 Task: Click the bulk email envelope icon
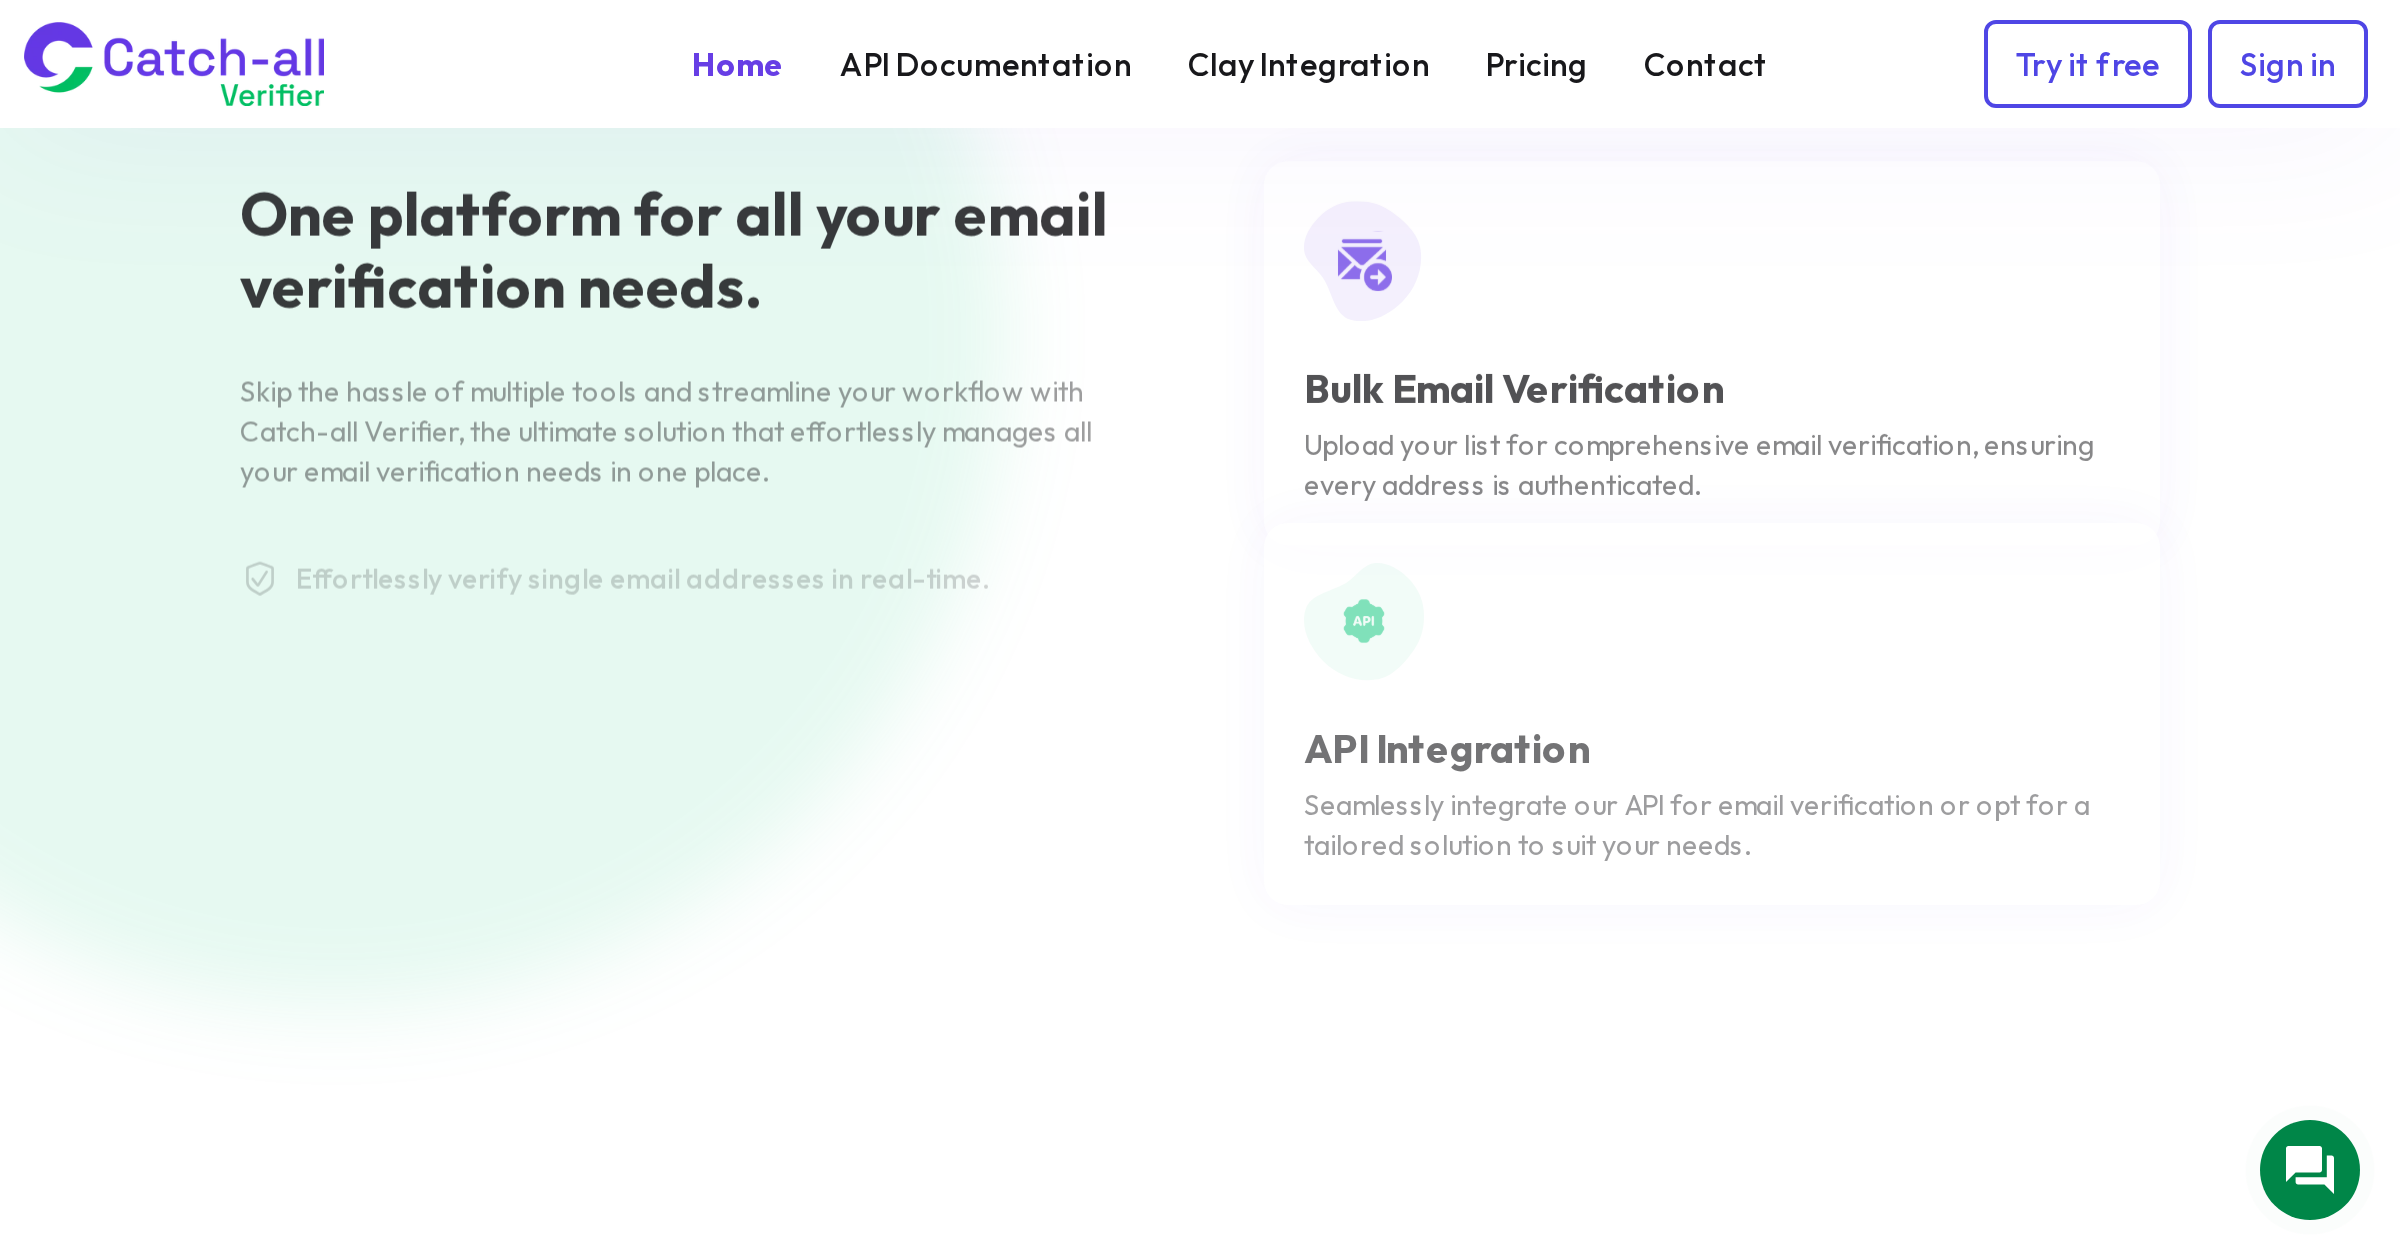[1363, 263]
